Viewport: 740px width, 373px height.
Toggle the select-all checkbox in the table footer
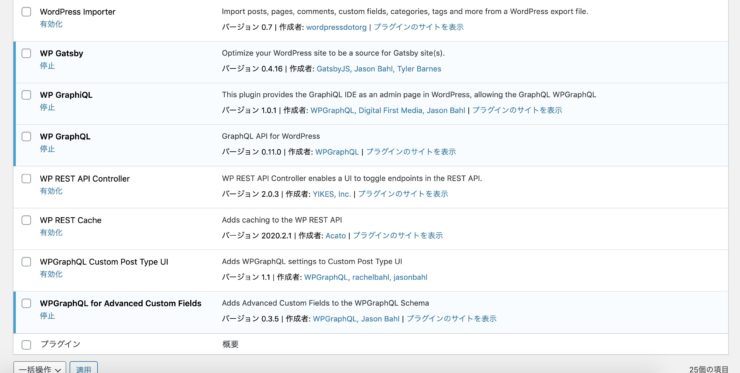(x=26, y=345)
